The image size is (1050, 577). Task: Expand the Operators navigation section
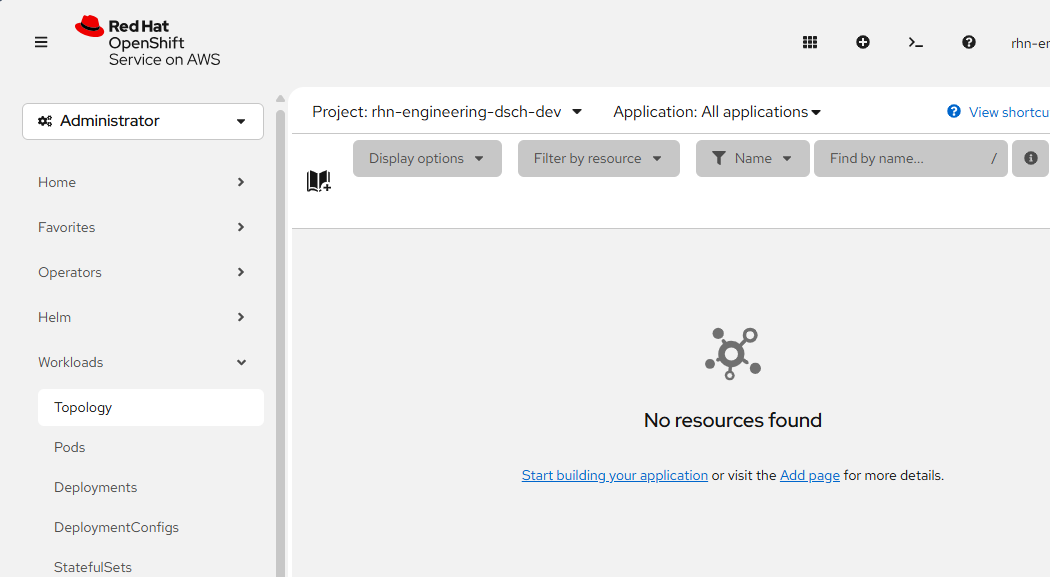click(142, 272)
